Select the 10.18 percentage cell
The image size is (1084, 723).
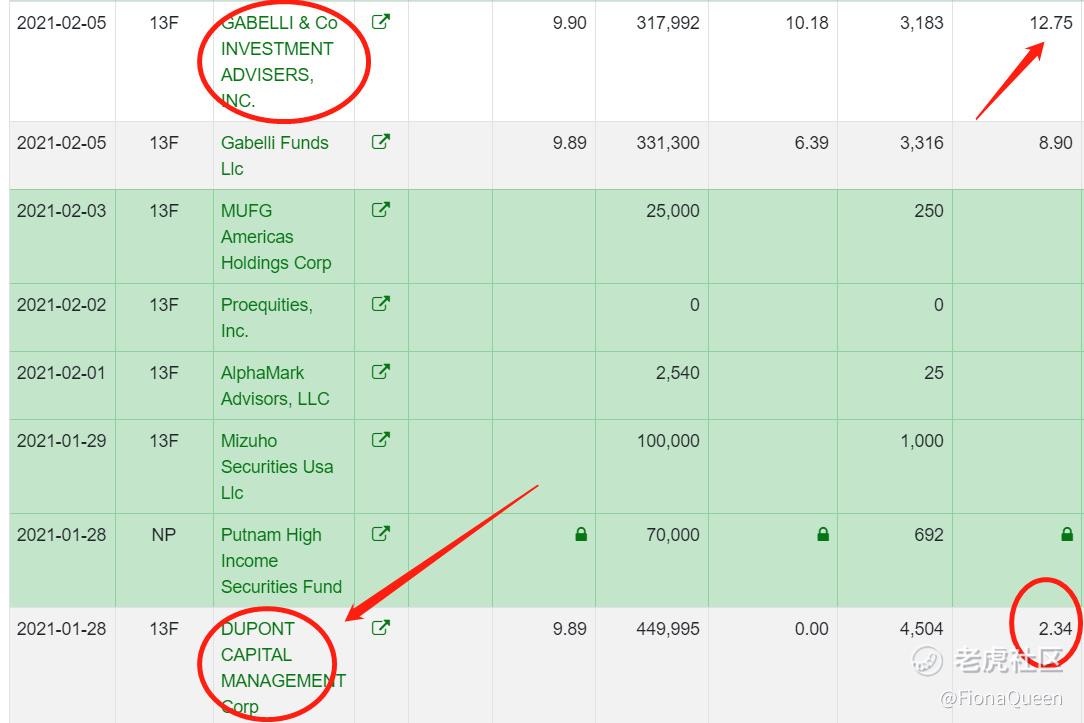807,23
